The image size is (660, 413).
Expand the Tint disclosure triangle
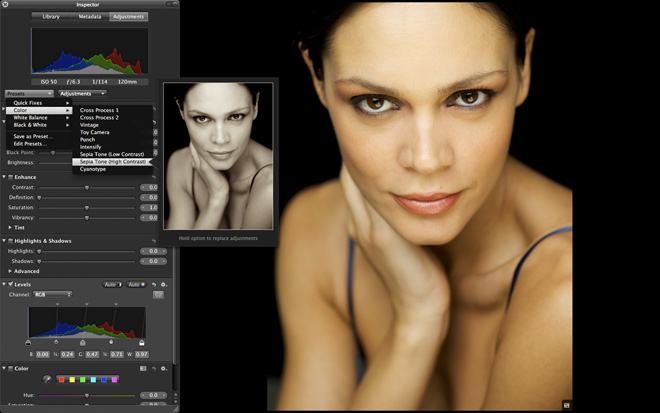coord(10,227)
